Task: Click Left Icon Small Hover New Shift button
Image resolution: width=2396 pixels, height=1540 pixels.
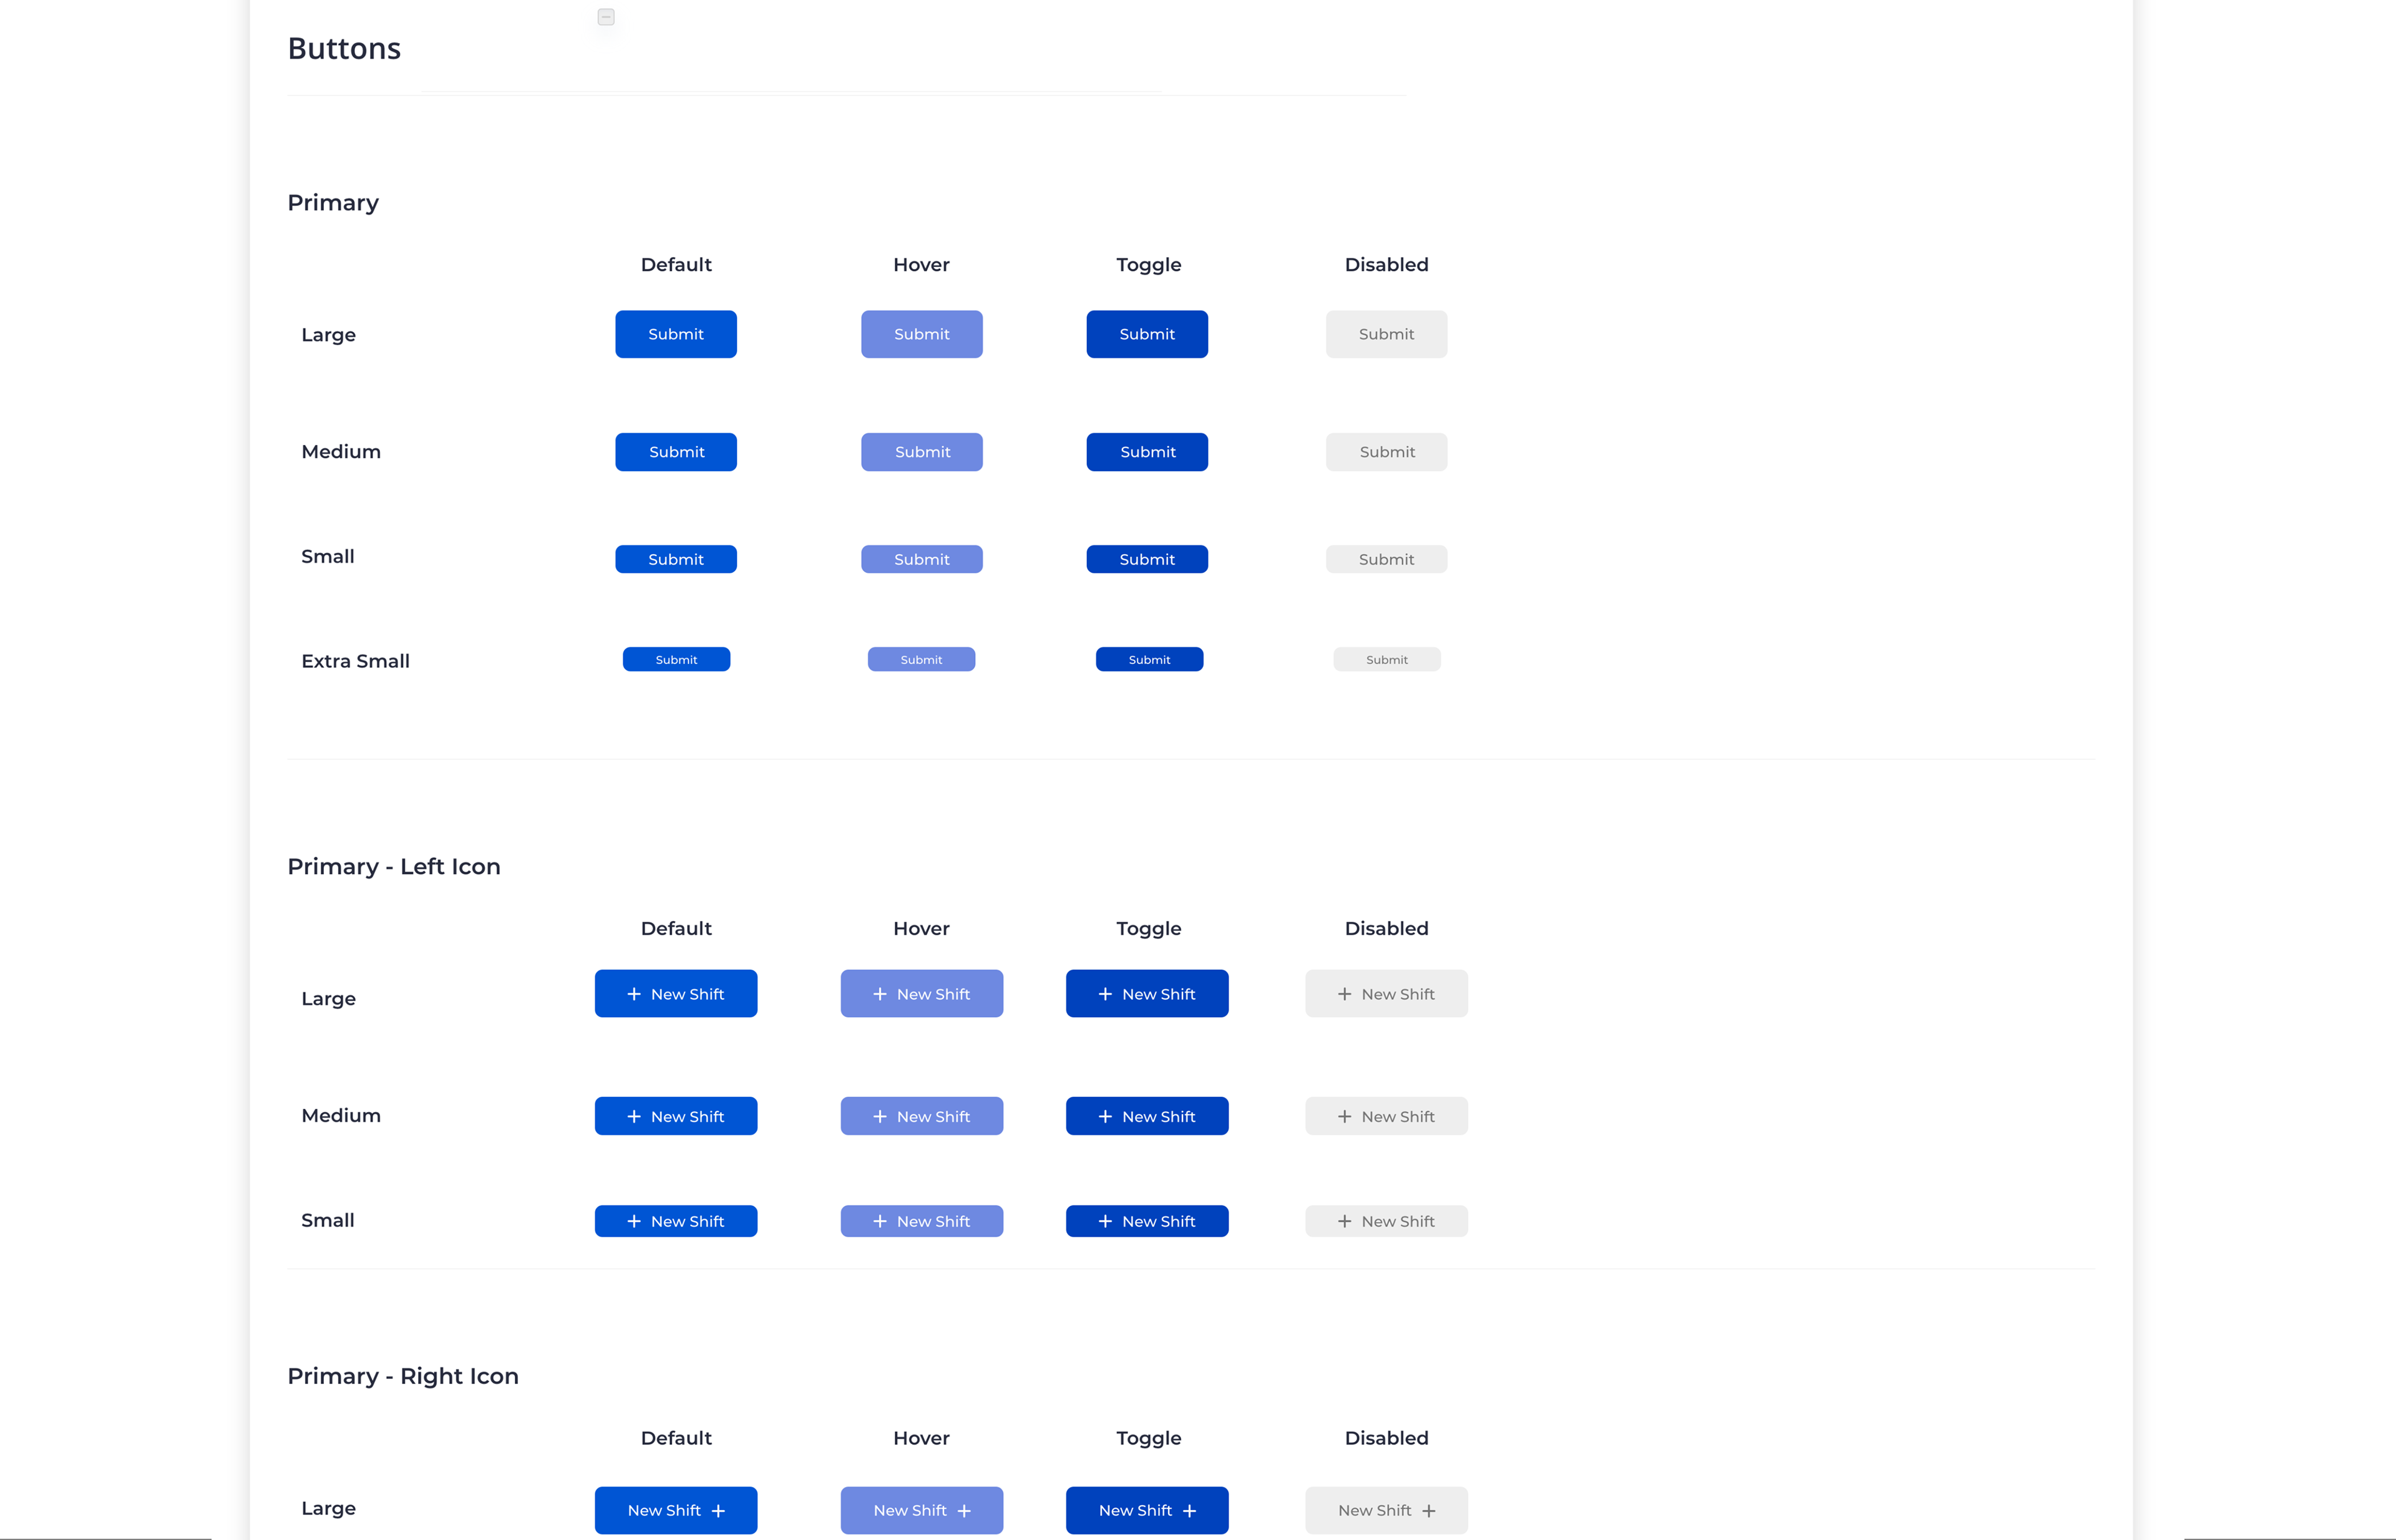Action: 922,1221
